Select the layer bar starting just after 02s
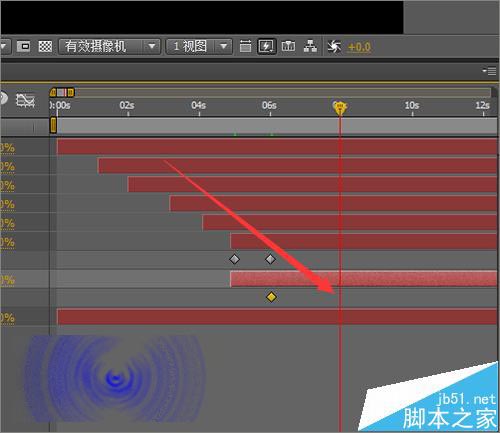The width and height of the screenshot is (500, 433). point(313,185)
